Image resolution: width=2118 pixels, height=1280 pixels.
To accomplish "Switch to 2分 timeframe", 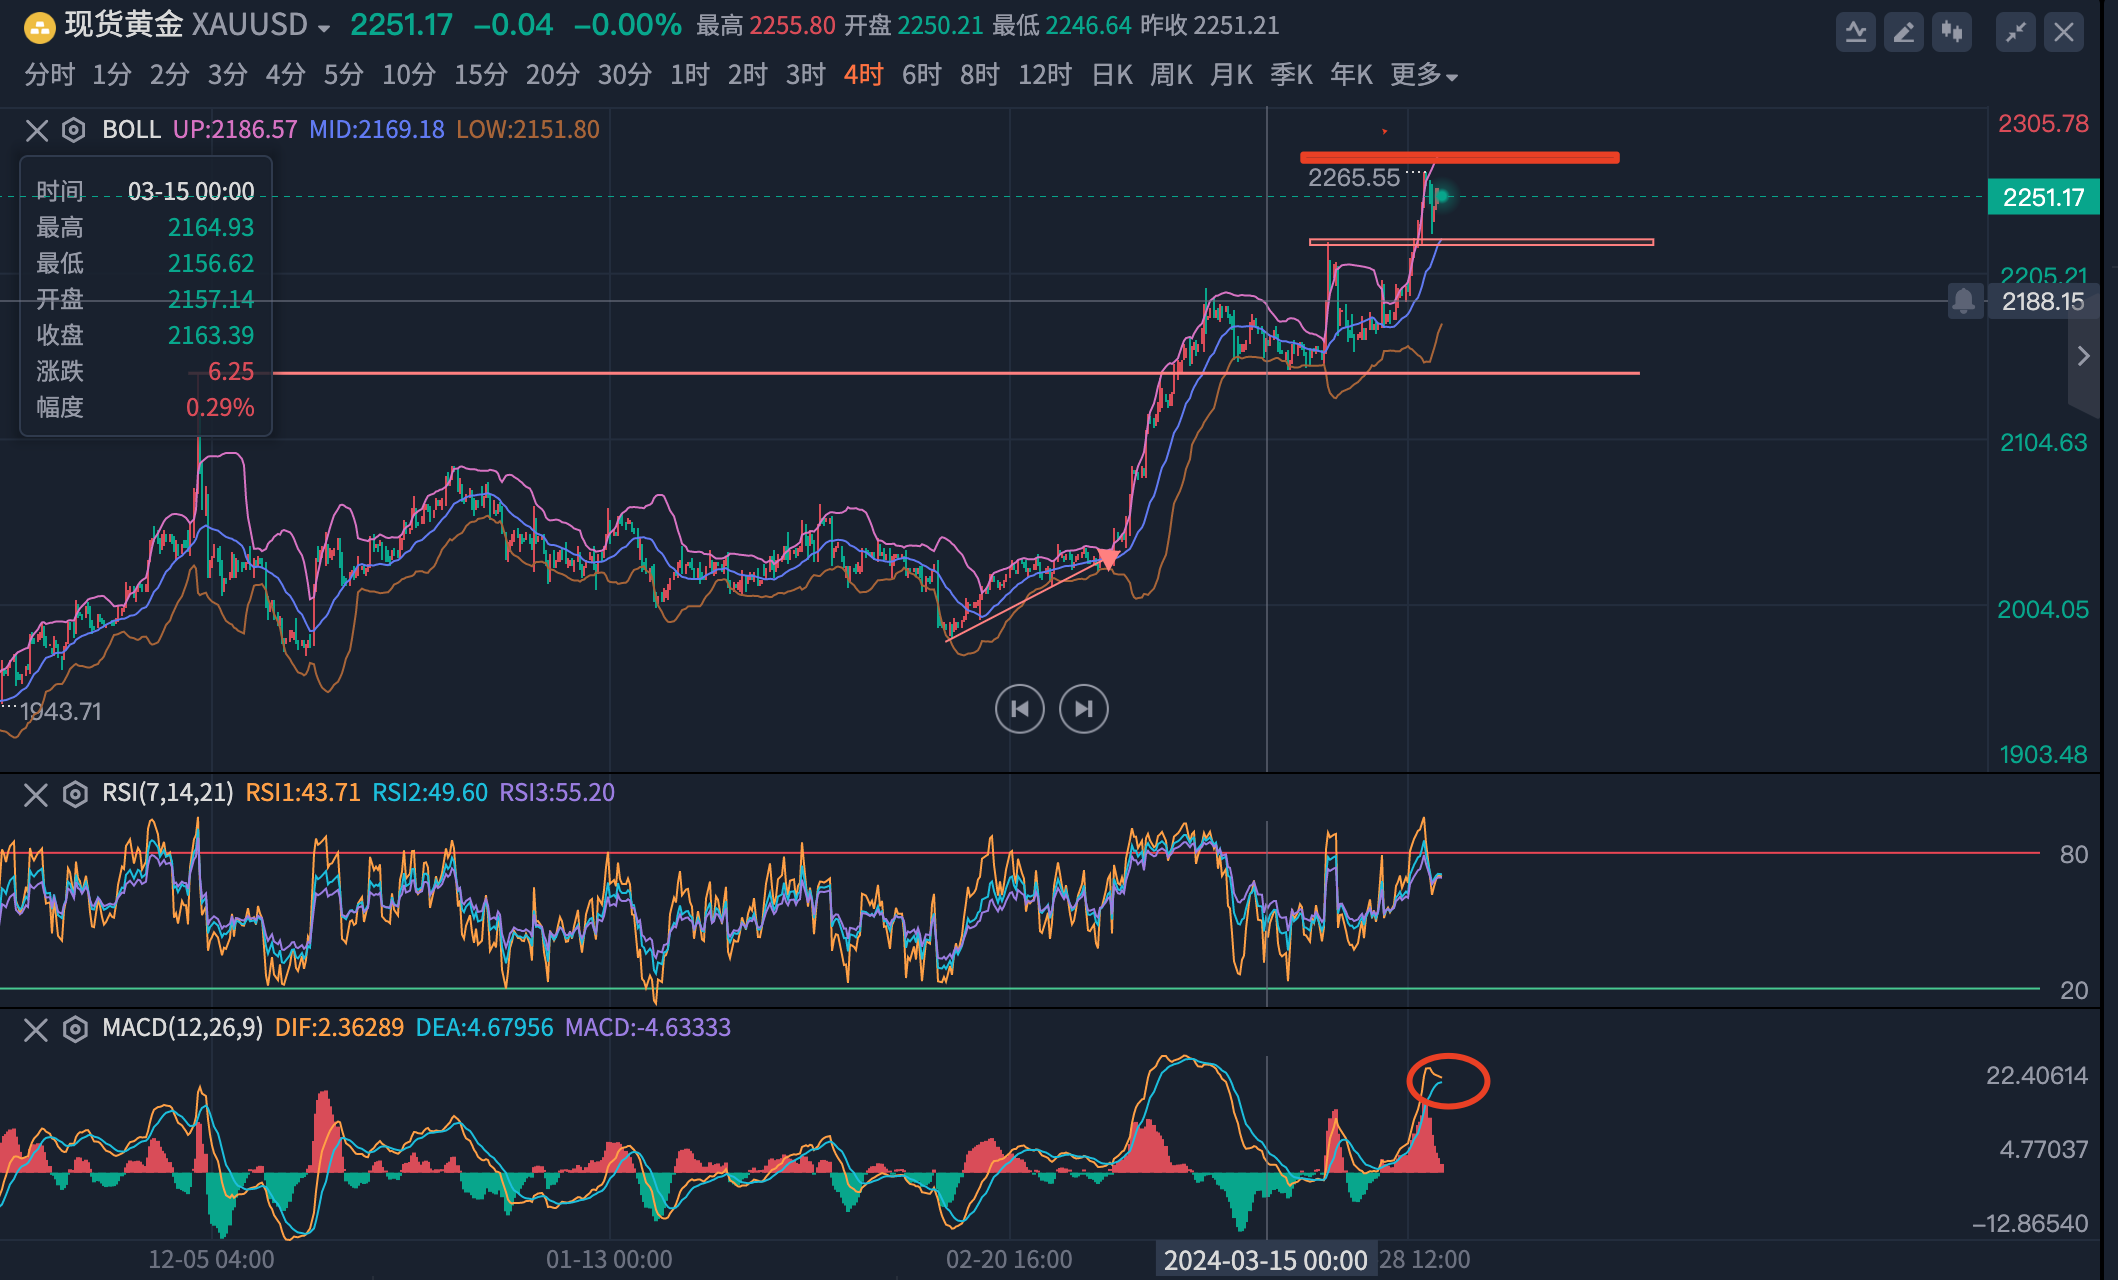I will (x=170, y=75).
